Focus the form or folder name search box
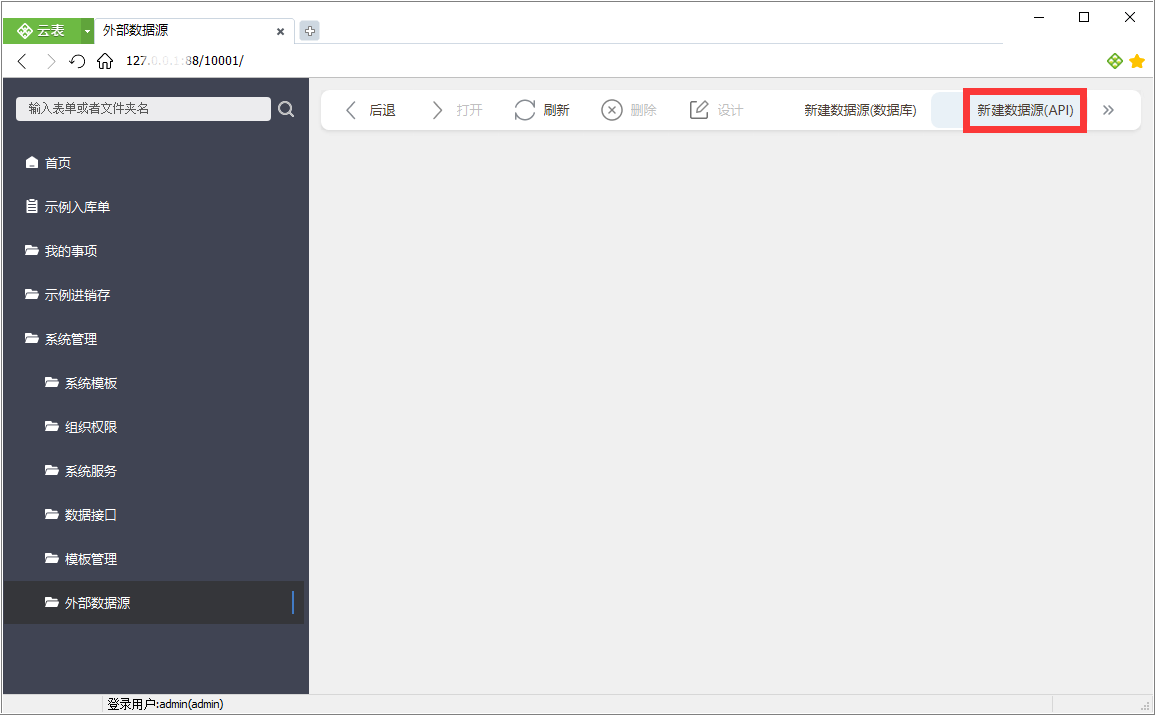Screen dimensions: 1155x715 143,109
